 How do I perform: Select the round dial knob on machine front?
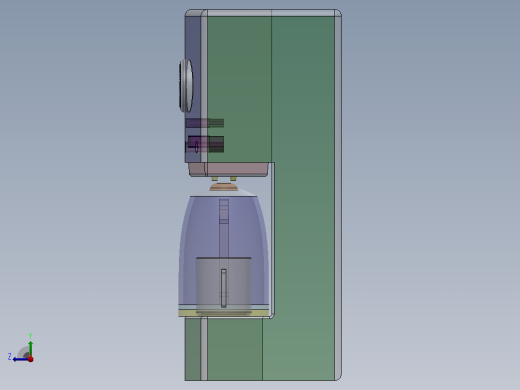(x=186, y=86)
